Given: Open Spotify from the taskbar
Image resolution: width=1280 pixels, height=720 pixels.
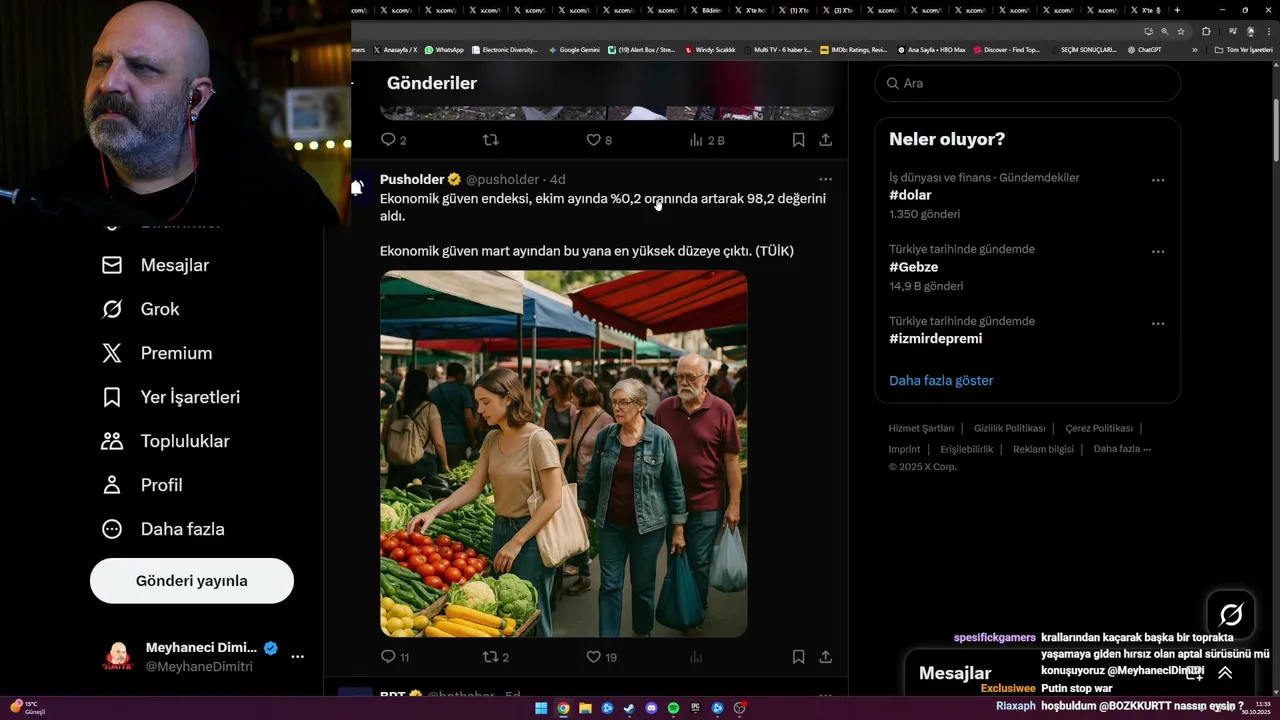Looking at the screenshot, I should 673,708.
